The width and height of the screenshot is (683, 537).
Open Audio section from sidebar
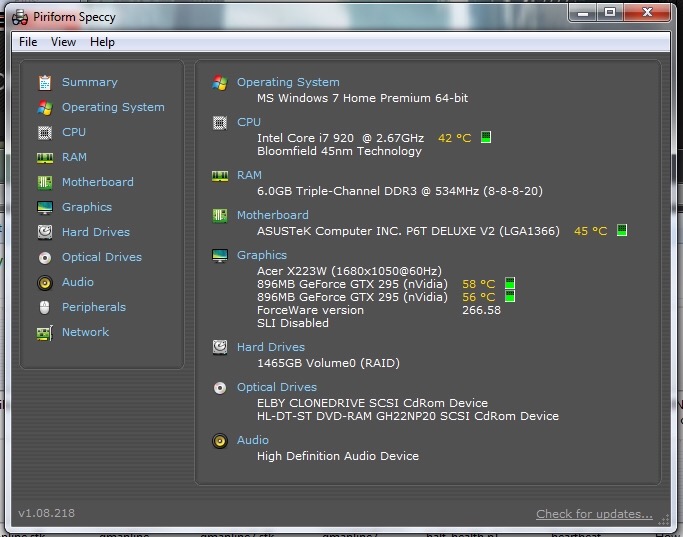(x=78, y=282)
